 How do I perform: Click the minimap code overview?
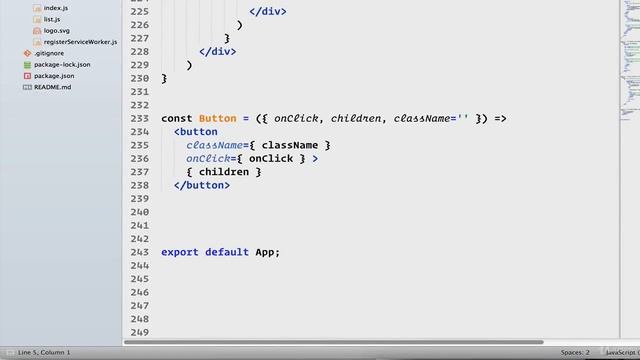[630, 61]
